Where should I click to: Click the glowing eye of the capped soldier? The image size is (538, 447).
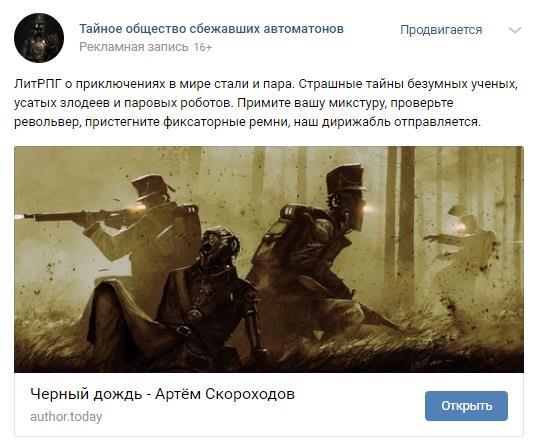tap(368, 208)
